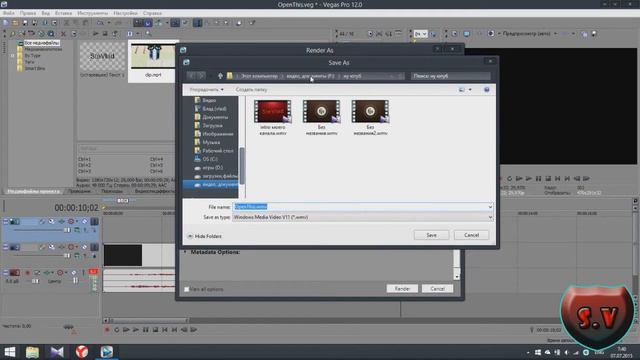Switch to Проводник tab
Viewport: 640px width, 360px height.
[79, 191]
